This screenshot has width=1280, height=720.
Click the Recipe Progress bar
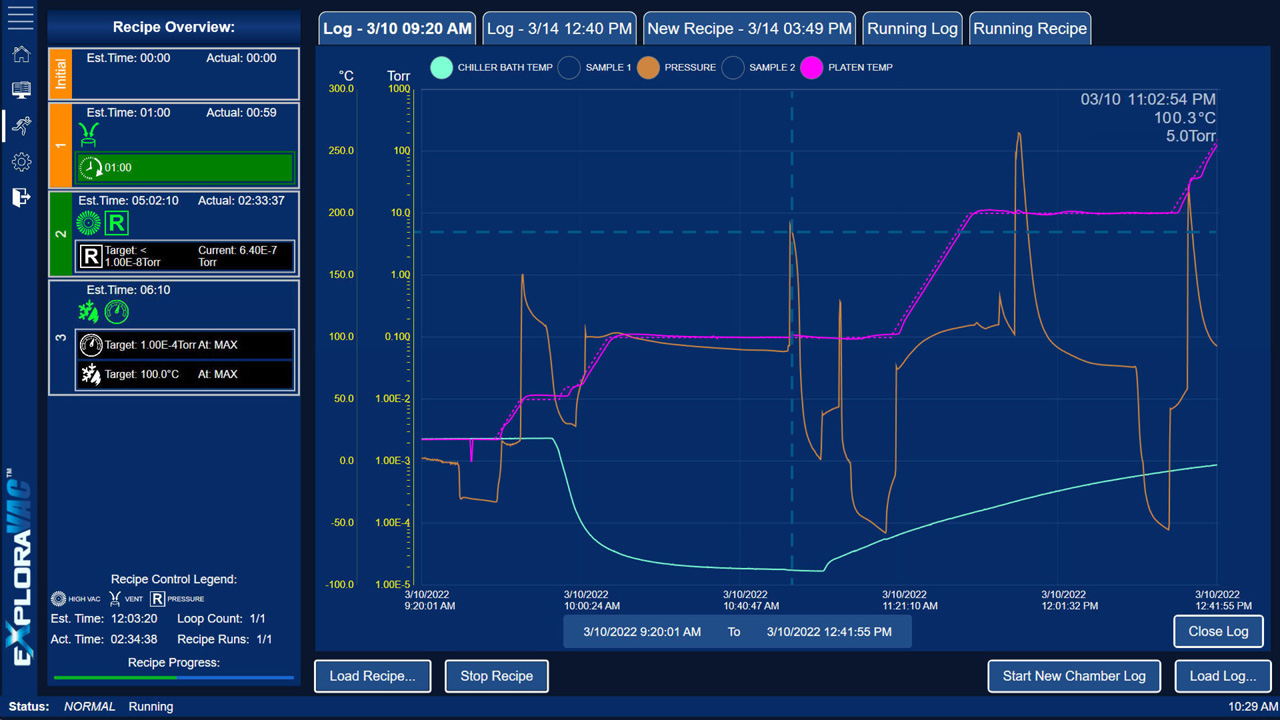click(174, 677)
